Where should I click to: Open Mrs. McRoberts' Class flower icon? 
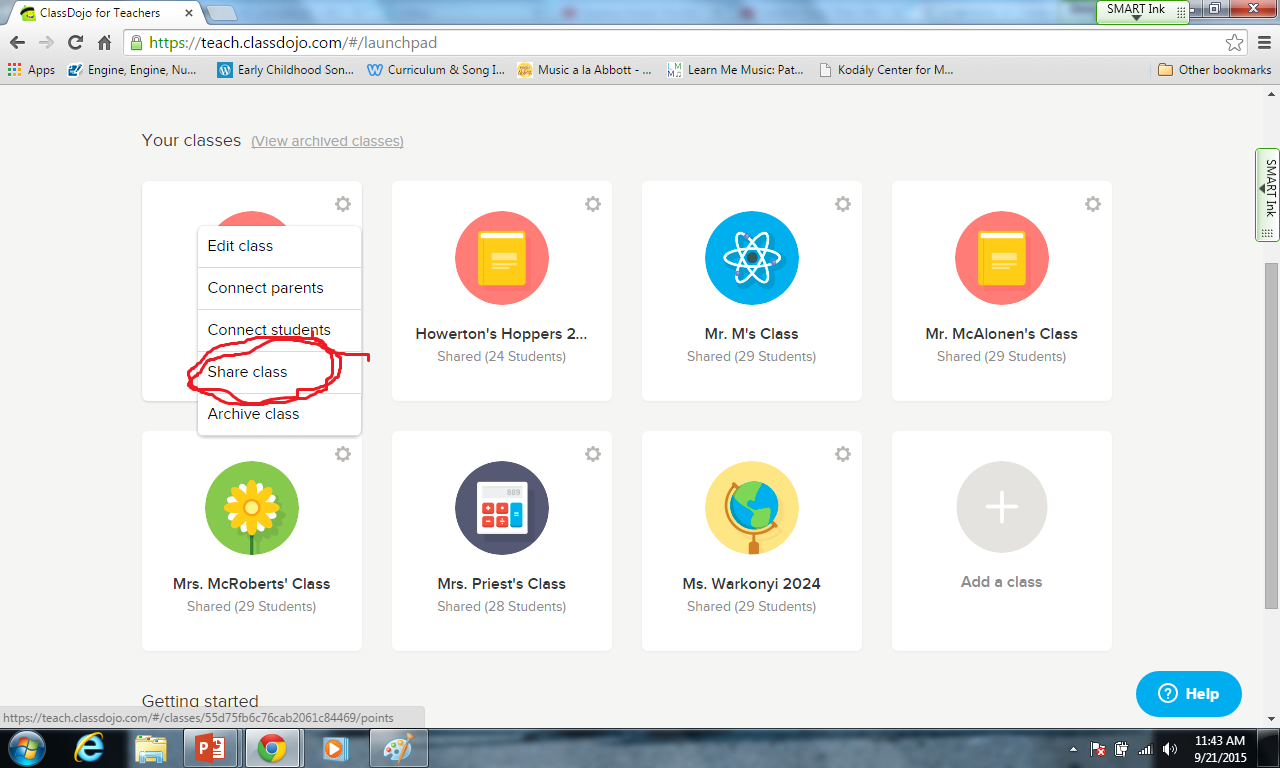[252, 508]
